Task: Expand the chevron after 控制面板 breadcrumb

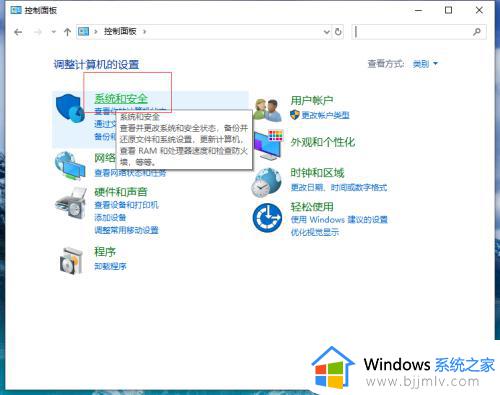Action: [x=144, y=32]
